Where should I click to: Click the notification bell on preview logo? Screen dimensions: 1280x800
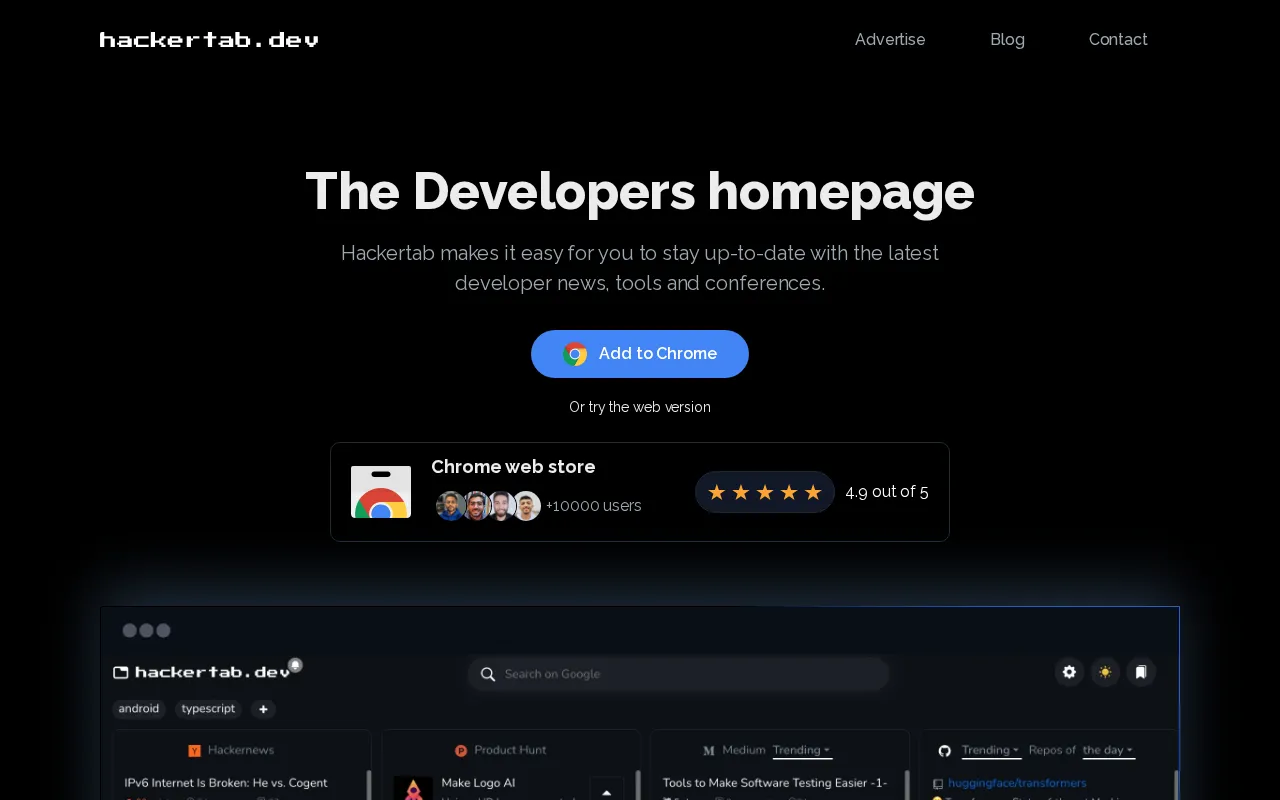[295, 664]
